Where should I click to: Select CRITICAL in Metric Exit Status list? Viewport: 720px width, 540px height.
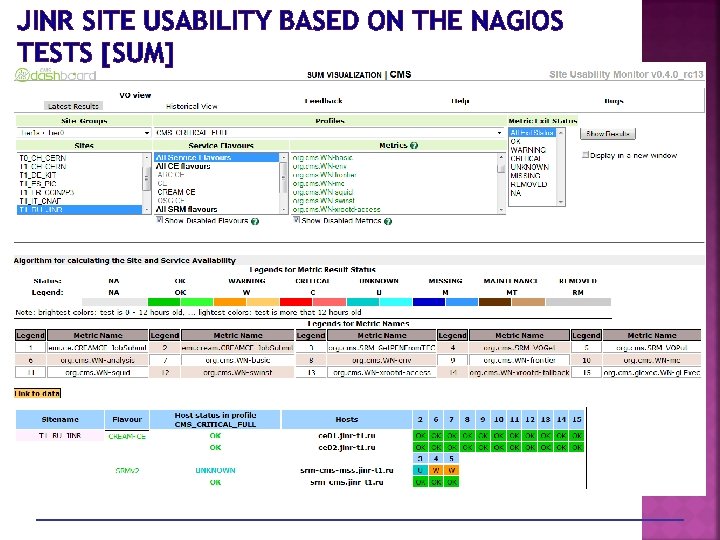point(526,158)
